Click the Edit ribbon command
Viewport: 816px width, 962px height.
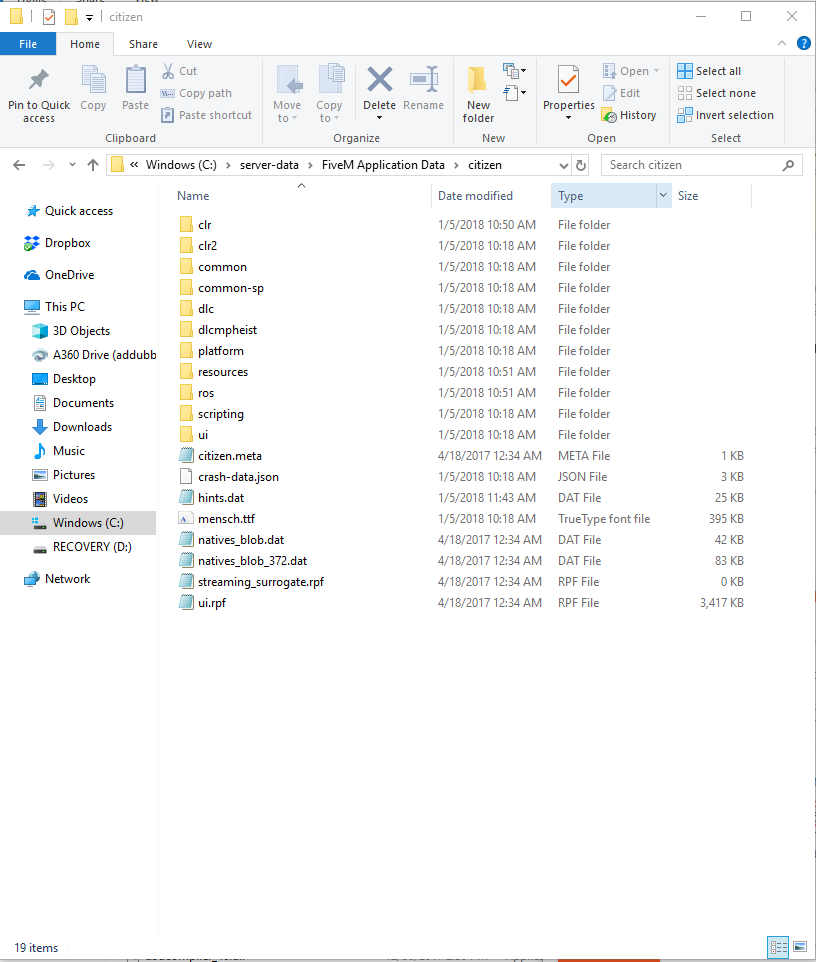click(622, 93)
